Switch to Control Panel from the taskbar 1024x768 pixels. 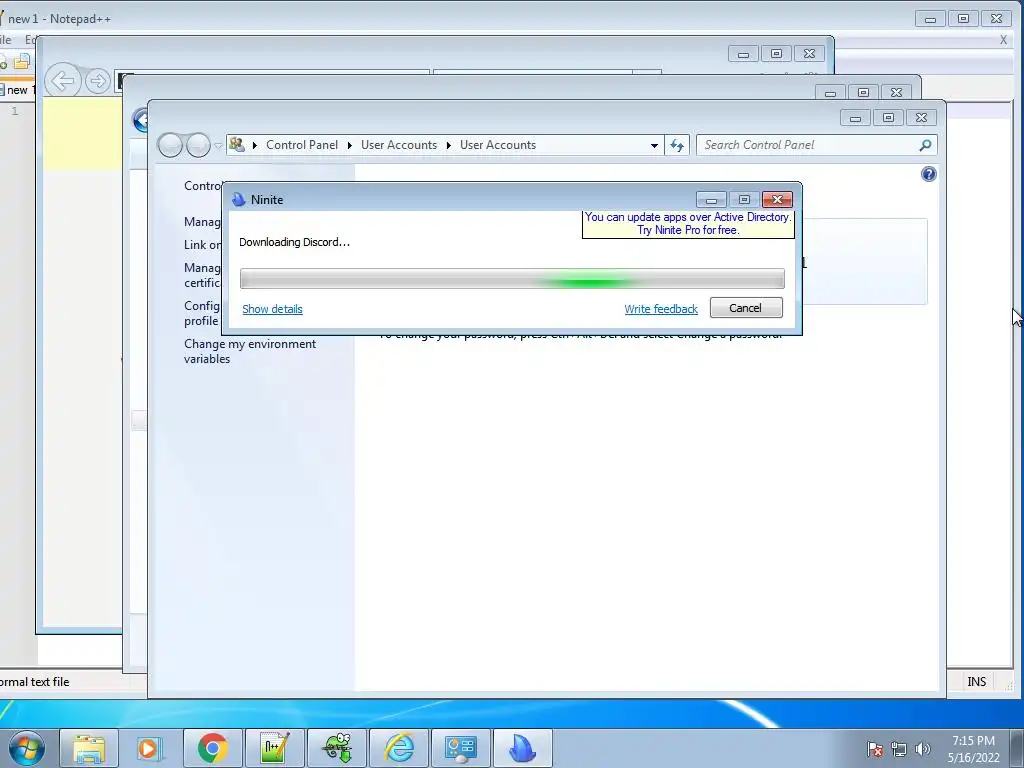click(461, 748)
